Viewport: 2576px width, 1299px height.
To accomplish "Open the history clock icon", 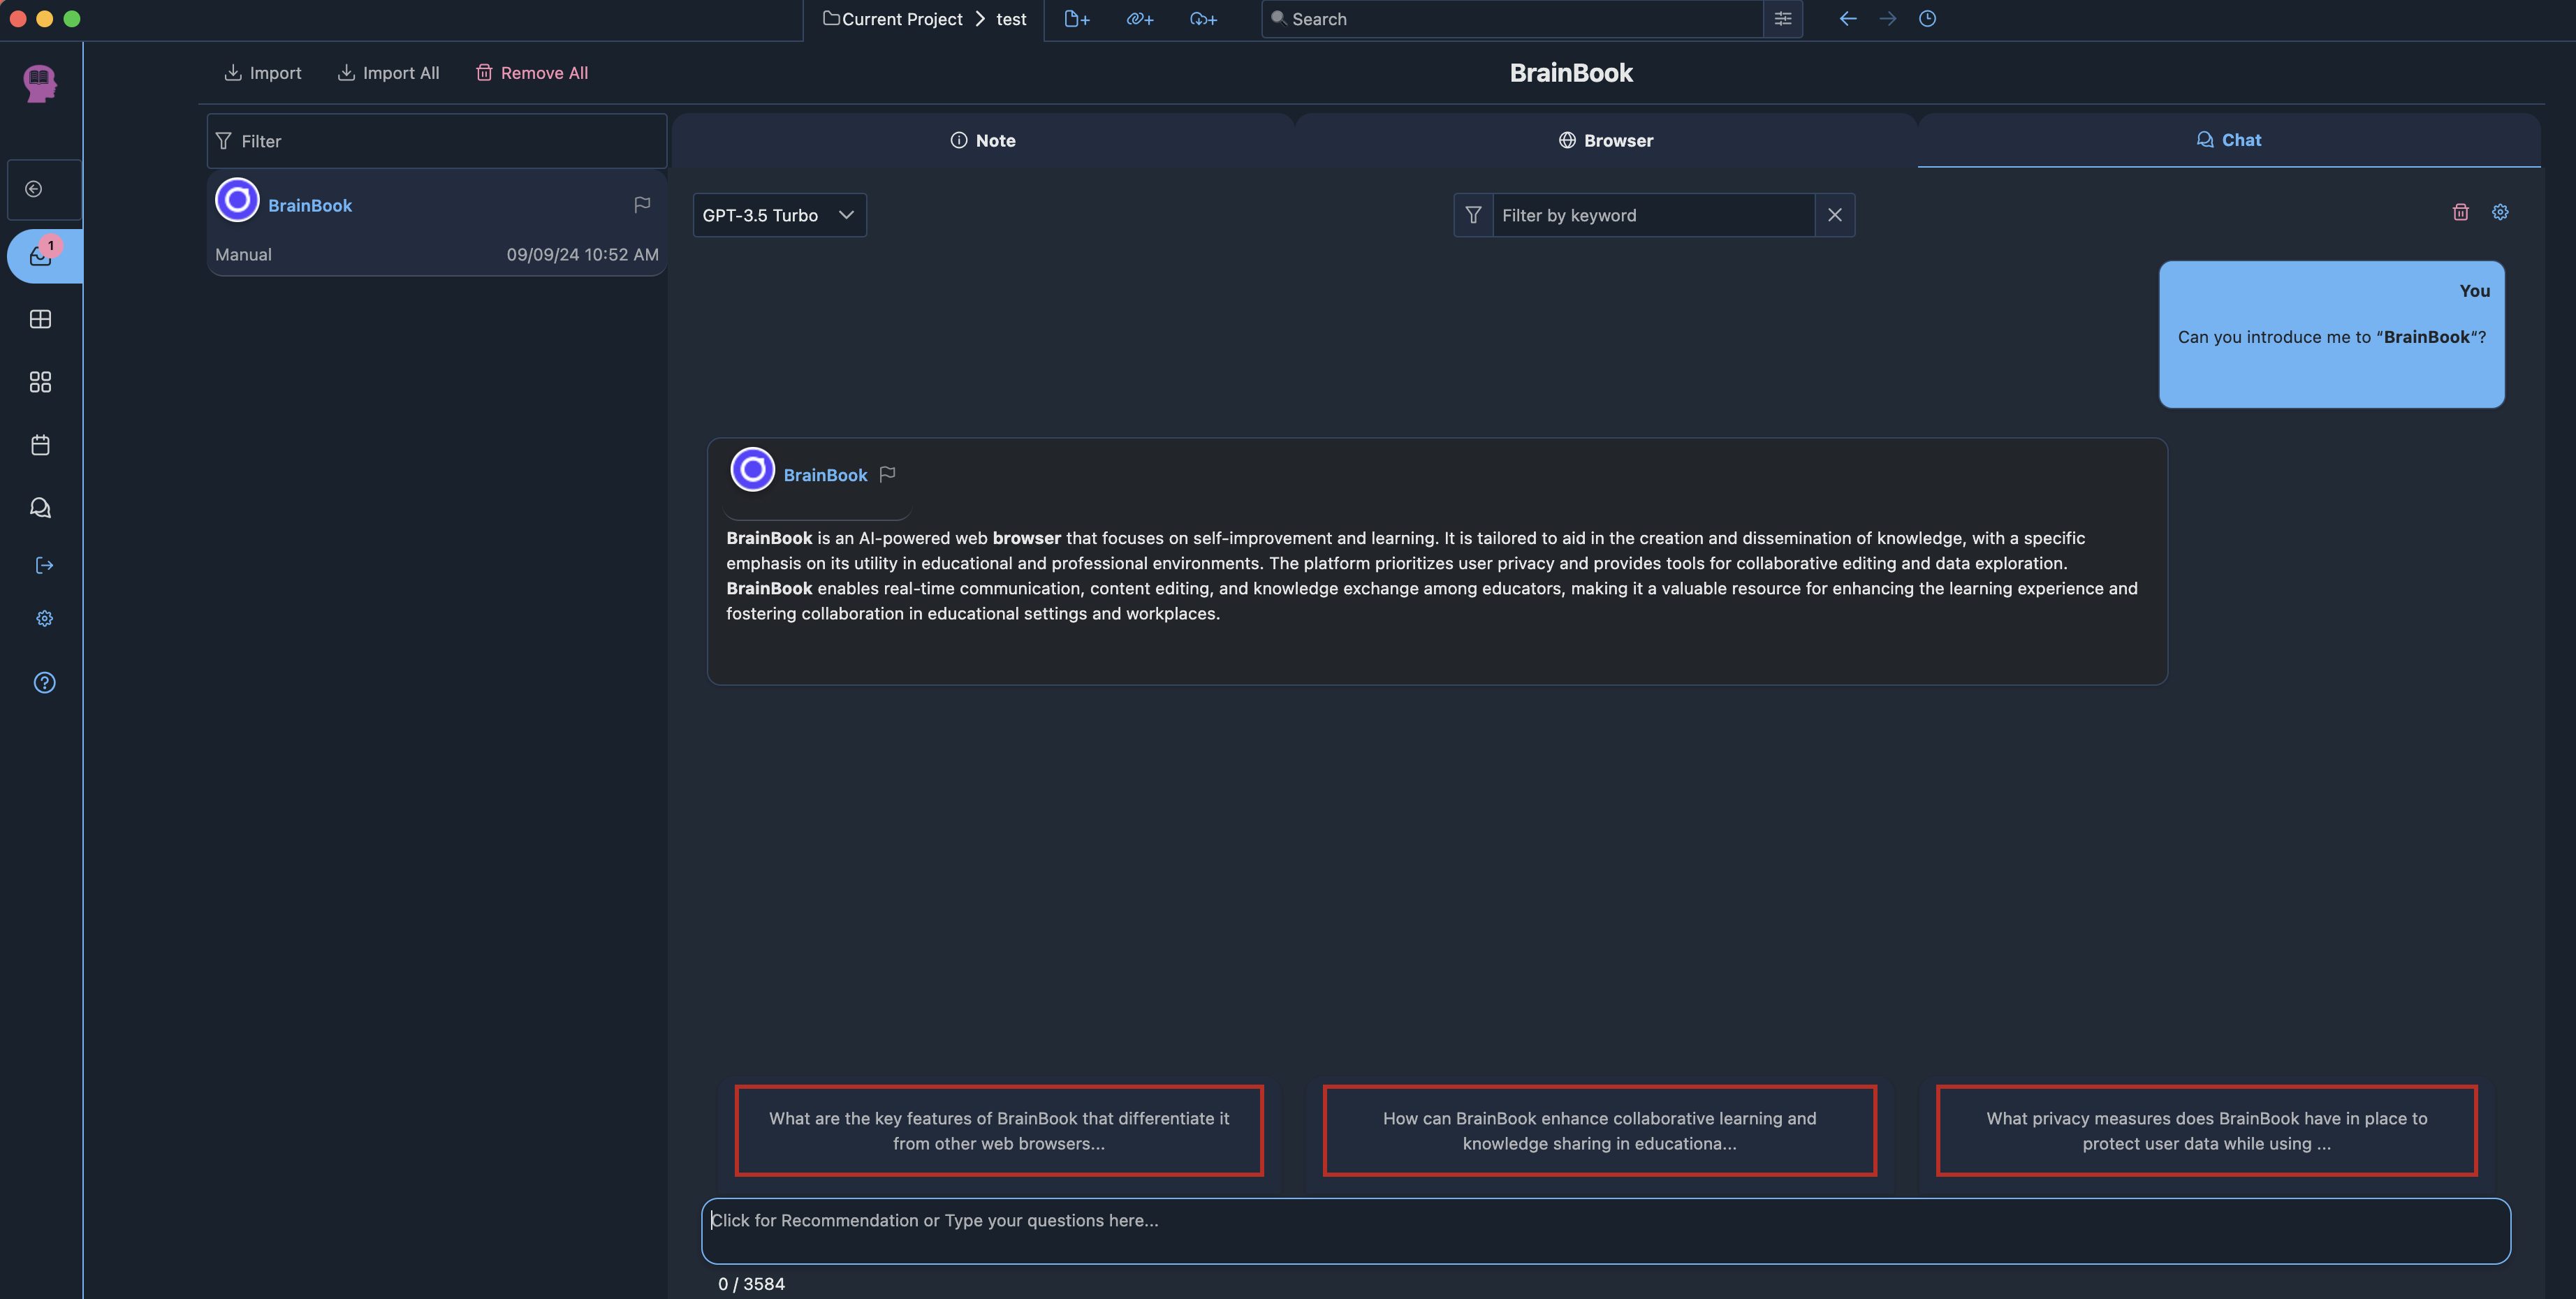I will [x=1927, y=19].
